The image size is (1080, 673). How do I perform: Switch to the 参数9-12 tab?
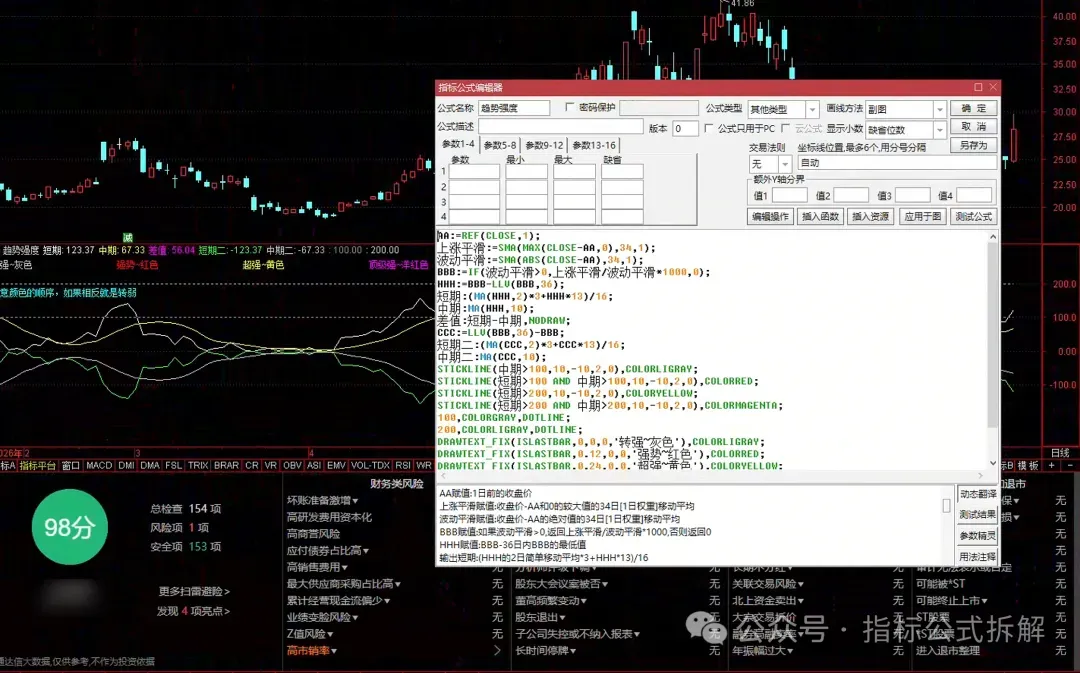coord(544,145)
